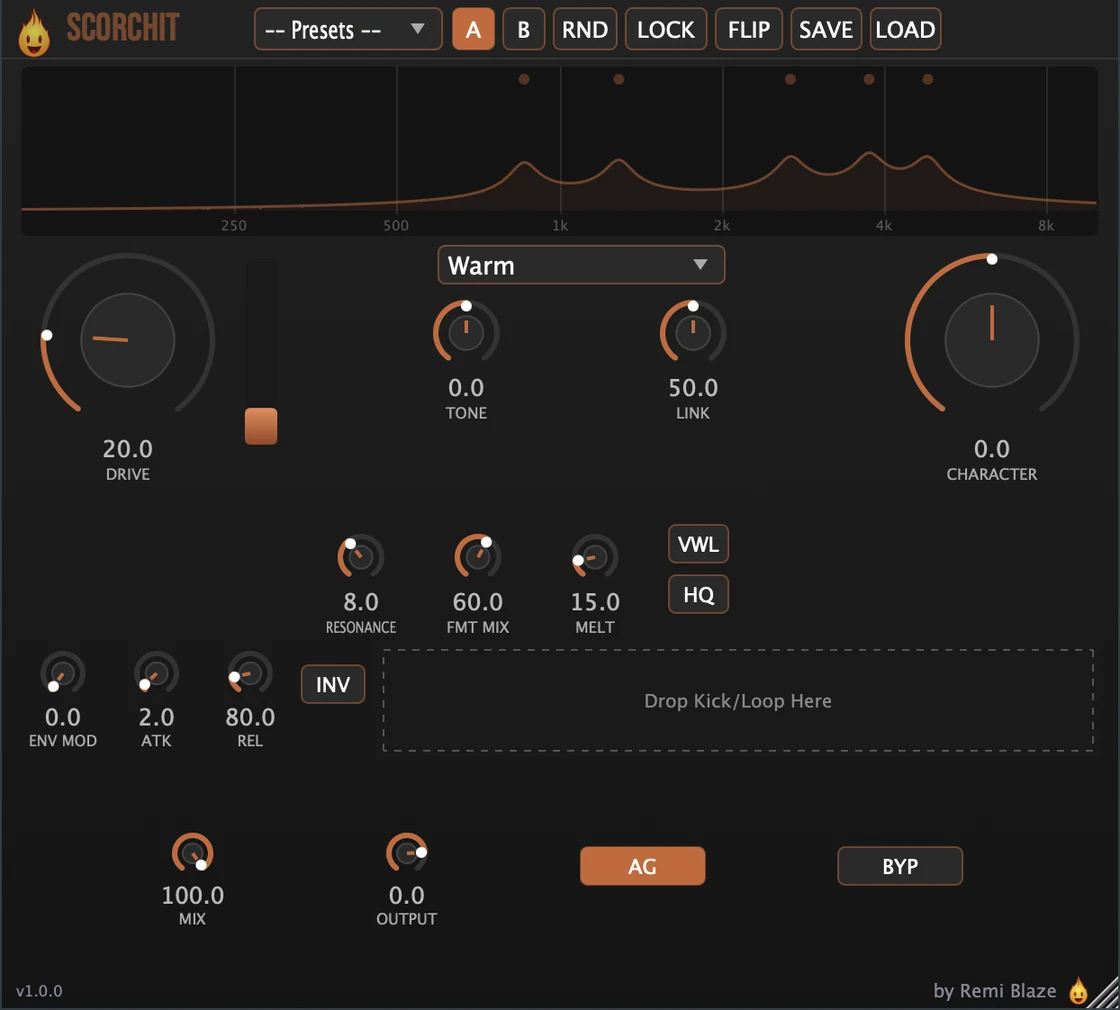Click the FLIP button
The image size is (1120, 1010).
[749, 29]
